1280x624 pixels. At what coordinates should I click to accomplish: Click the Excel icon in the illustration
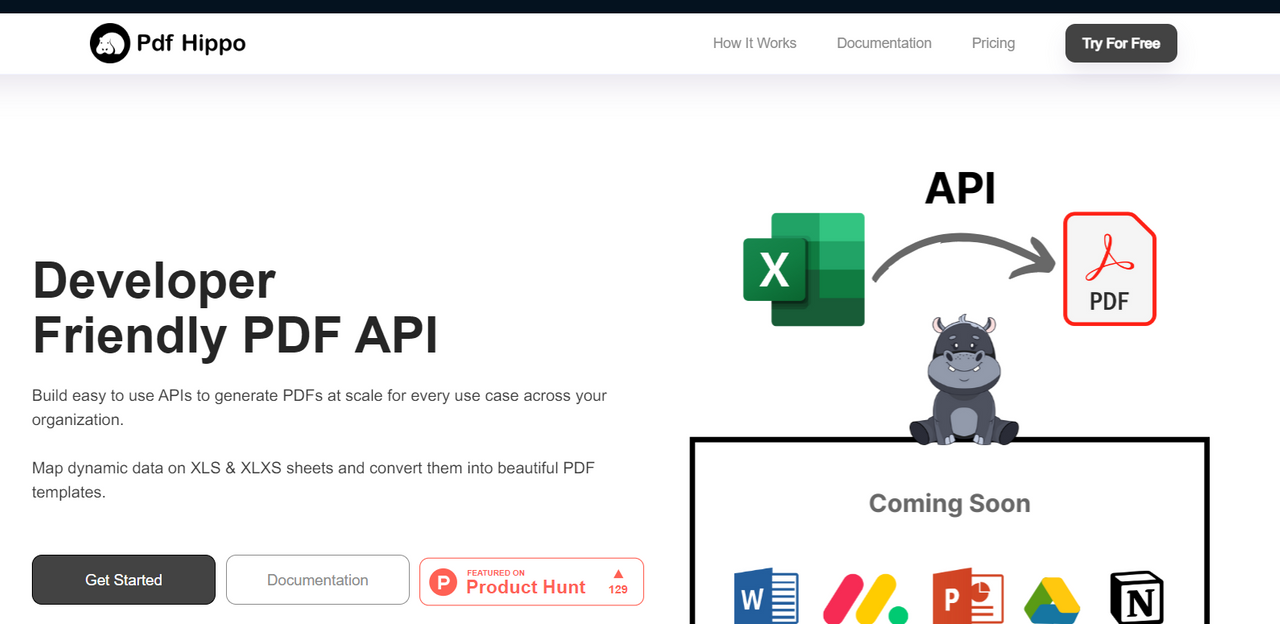803,269
